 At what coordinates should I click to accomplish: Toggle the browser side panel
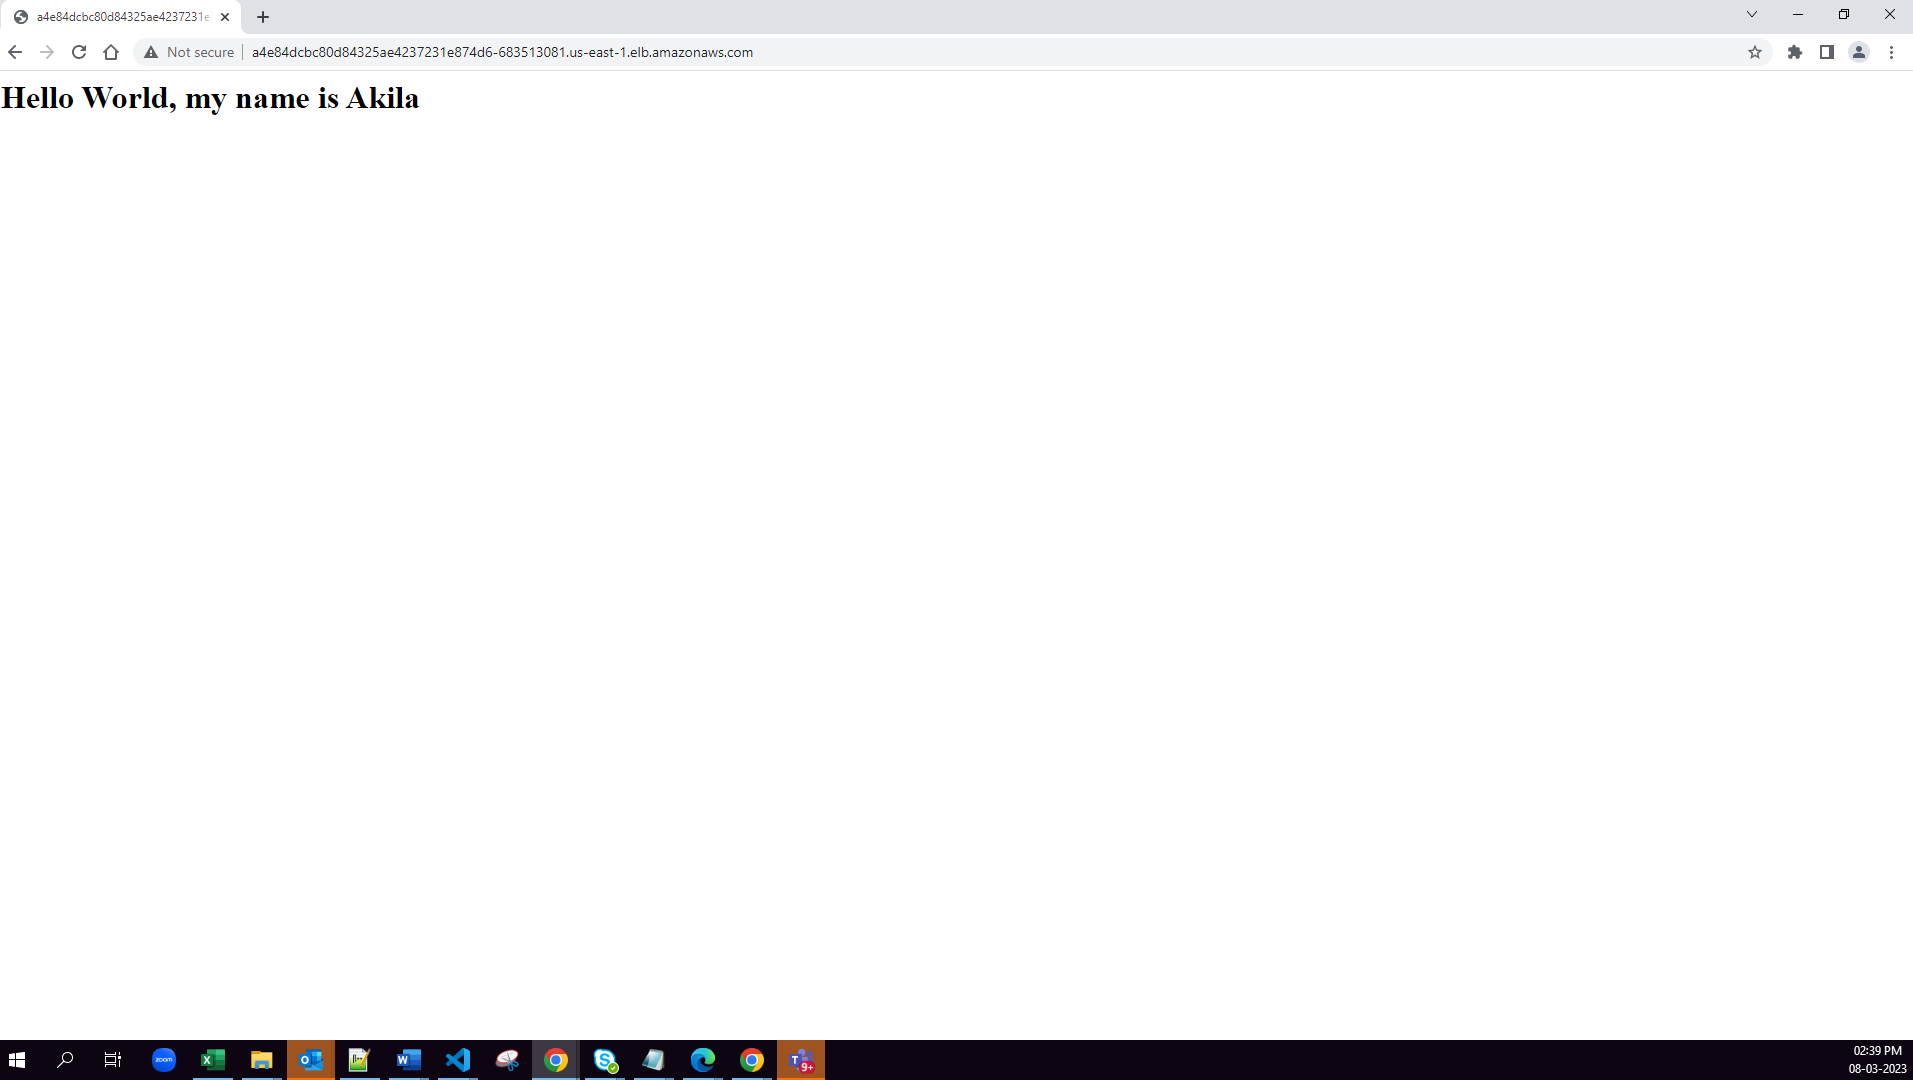coord(1827,52)
